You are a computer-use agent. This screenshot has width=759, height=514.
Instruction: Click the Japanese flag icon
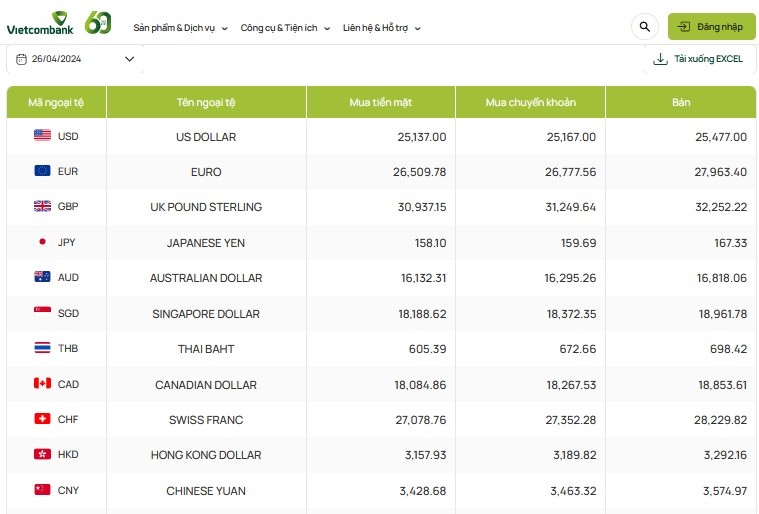(42, 242)
